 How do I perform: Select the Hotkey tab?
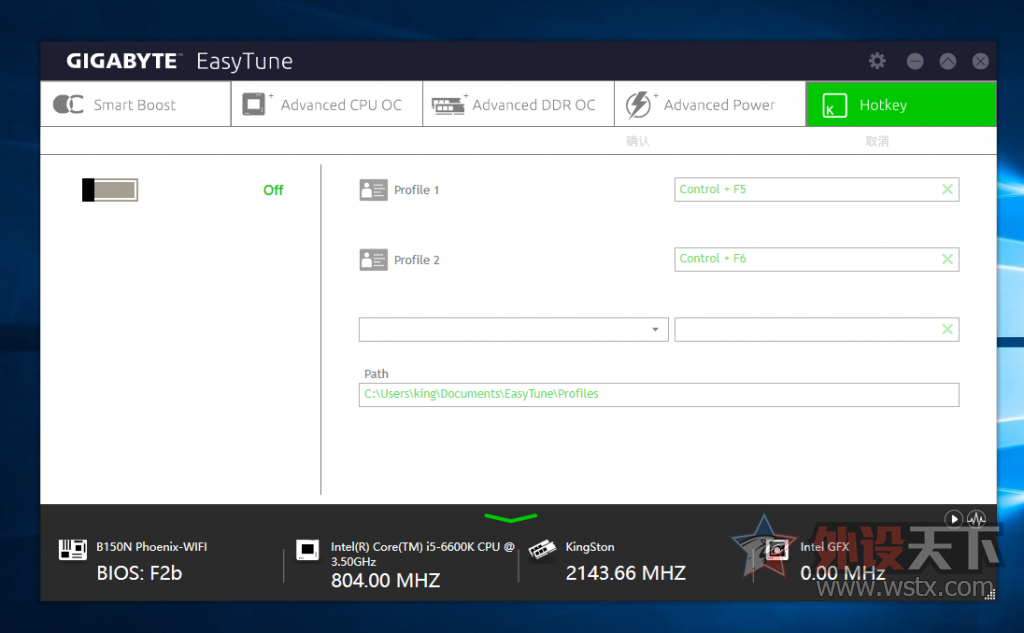901,104
